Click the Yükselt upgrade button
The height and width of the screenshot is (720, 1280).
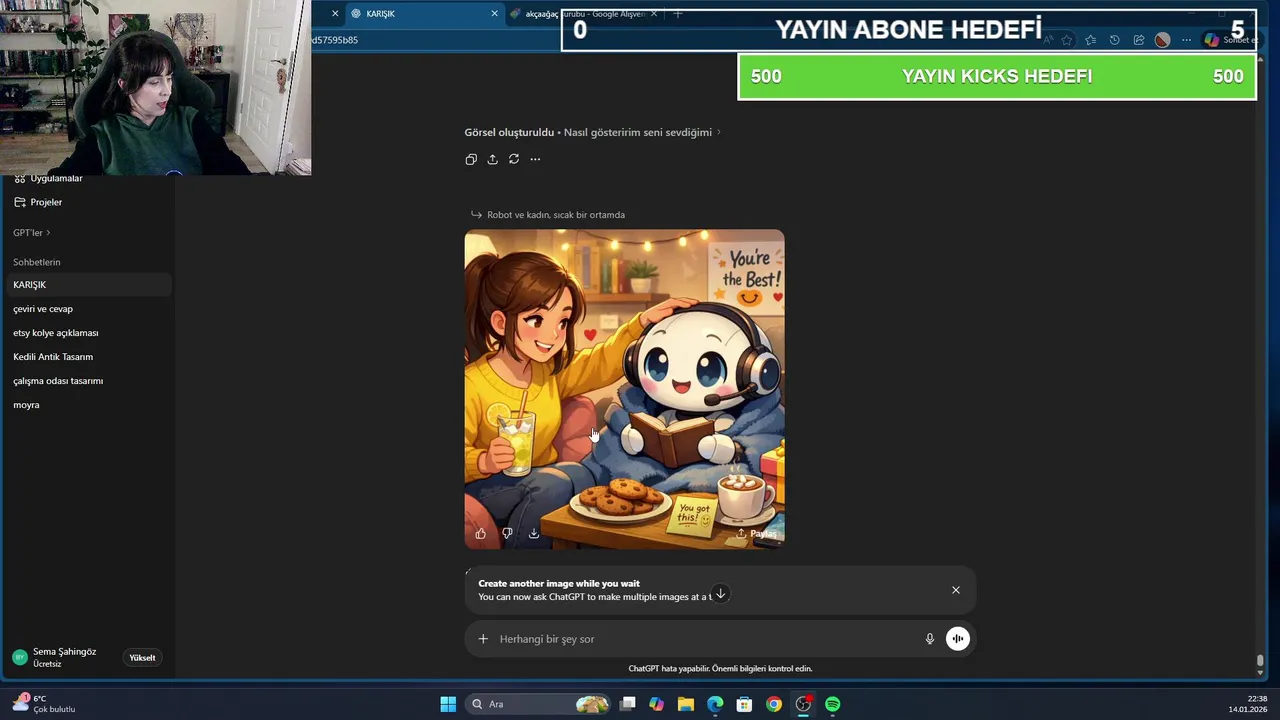point(142,658)
